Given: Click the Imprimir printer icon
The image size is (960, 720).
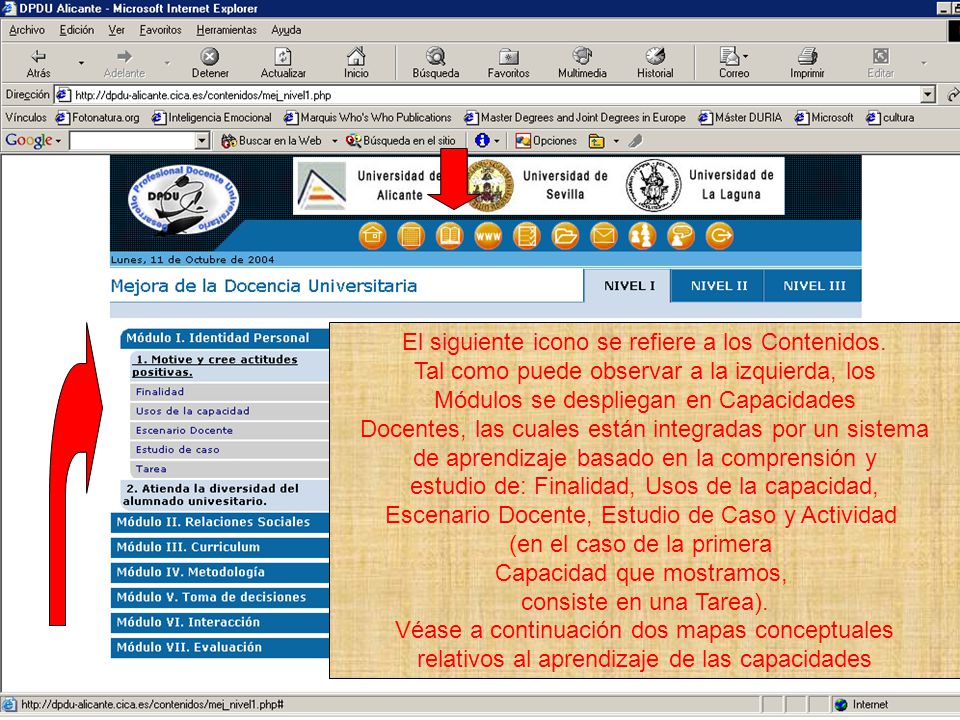Looking at the screenshot, I should tap(807, 56).
